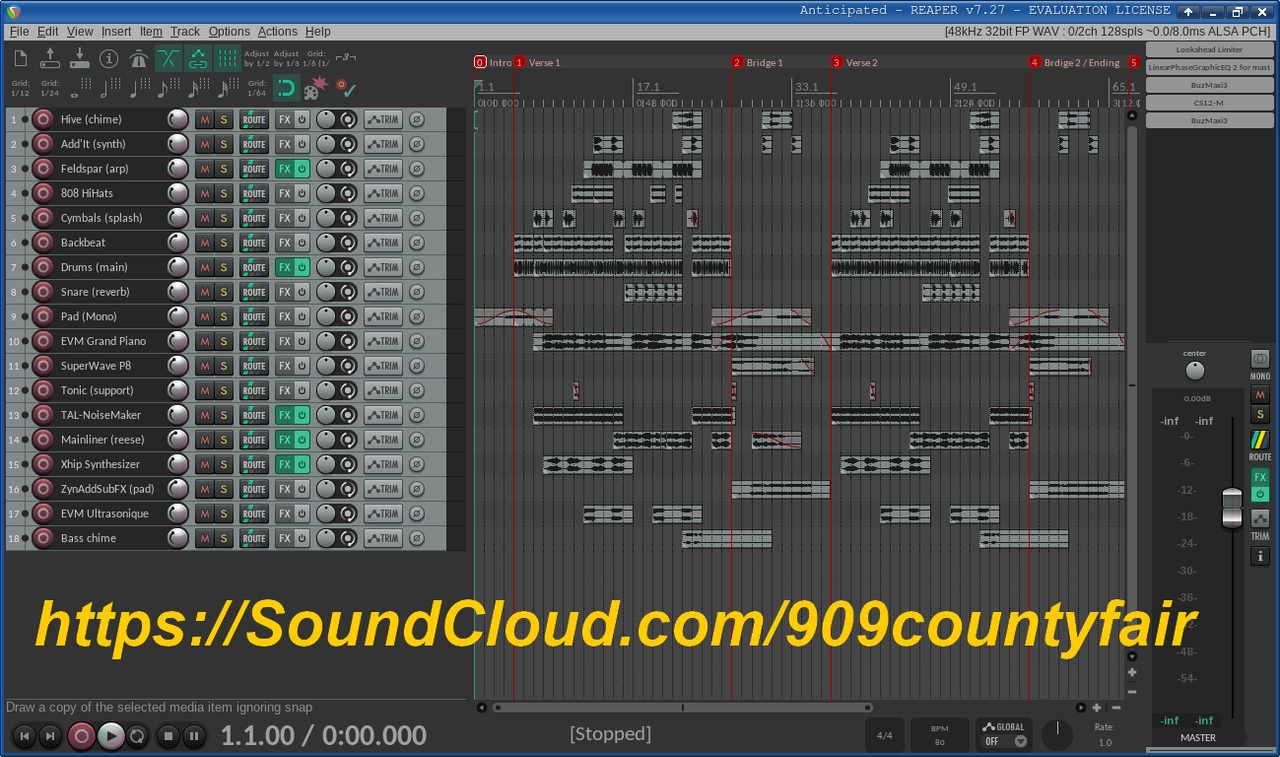Click volume knob on Add'It (synth) track
The width and height of the screenshot is (1280, 757).
coord(178,144)
